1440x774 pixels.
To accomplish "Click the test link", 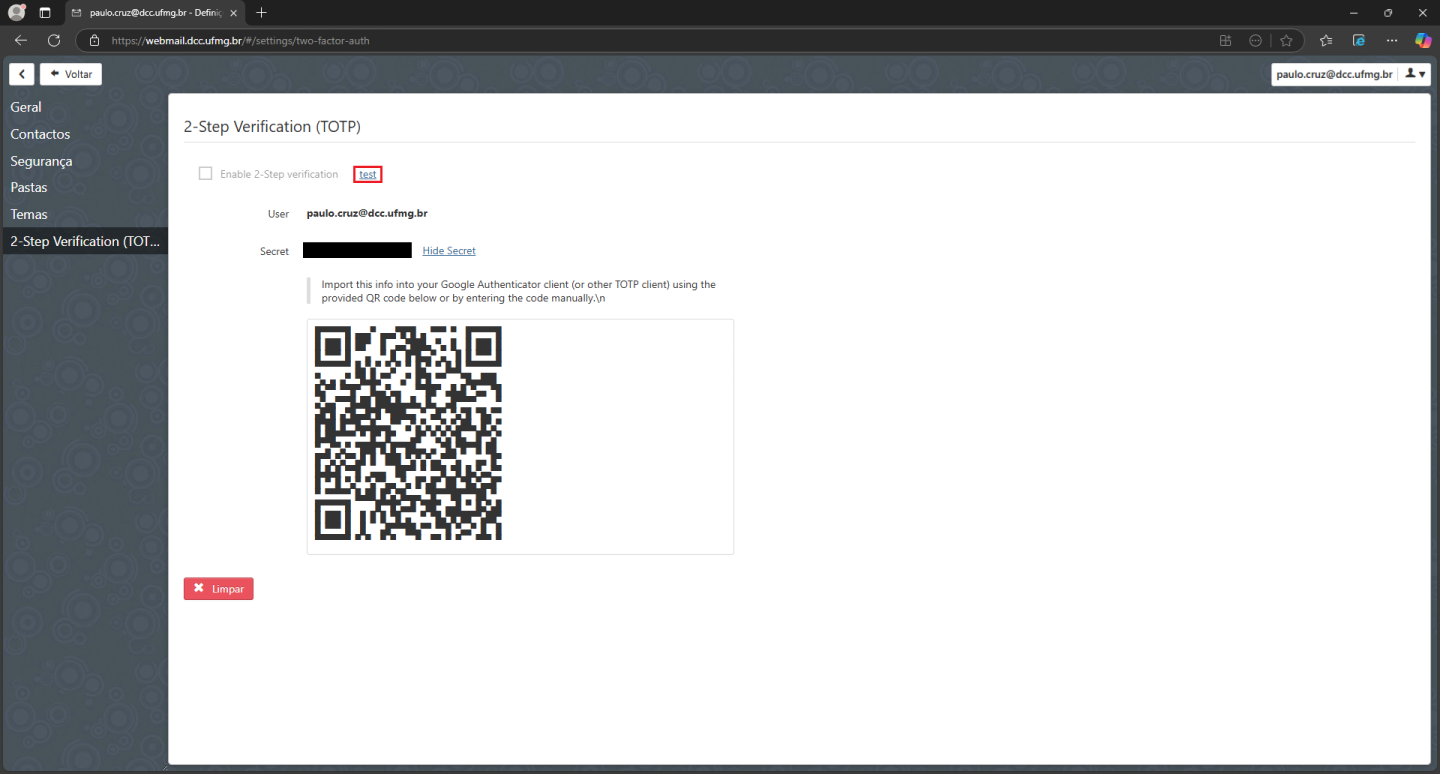I will pos(368,174).
